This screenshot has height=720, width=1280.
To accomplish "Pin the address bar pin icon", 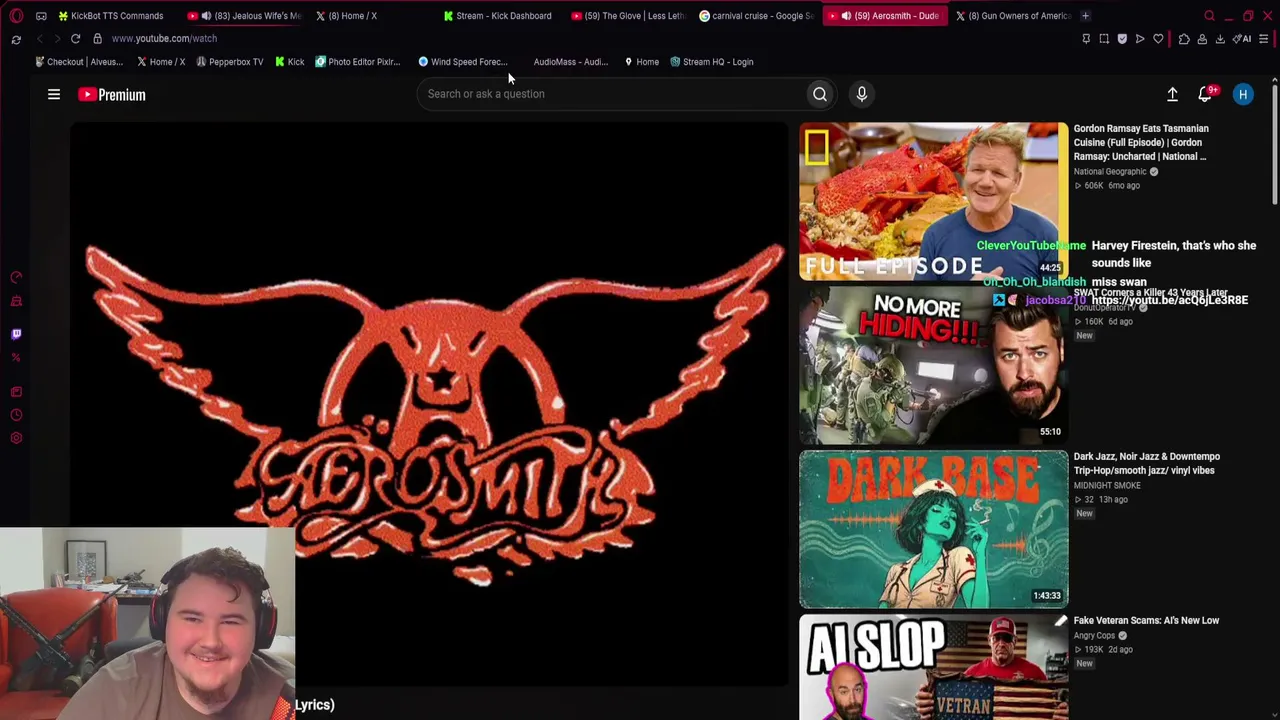I will tap(1086, 39).
